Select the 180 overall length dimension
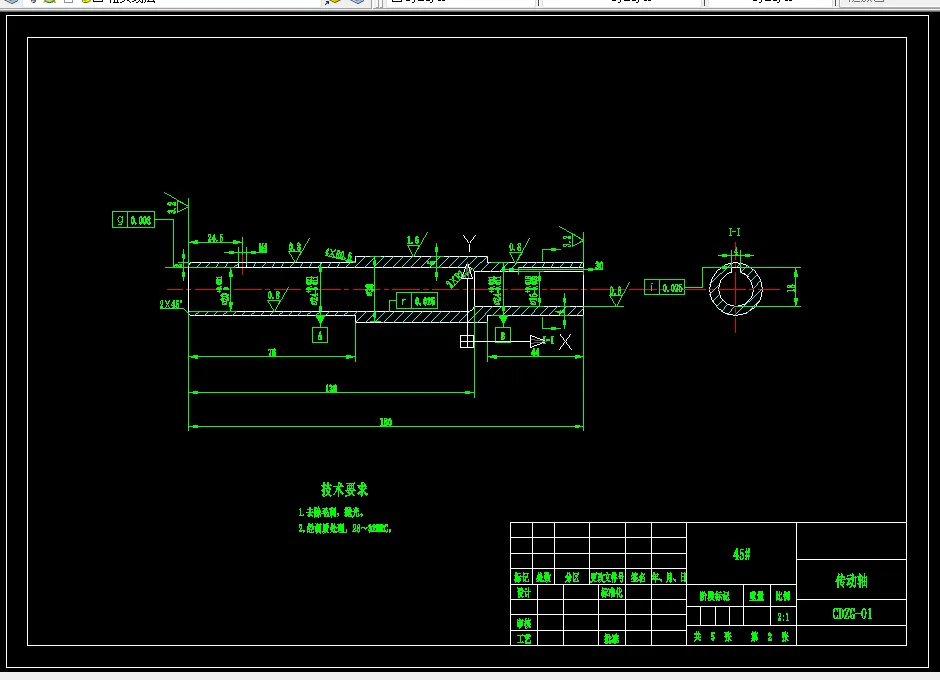Viewport: 940px width, 680px height. [x=386, y=423]
